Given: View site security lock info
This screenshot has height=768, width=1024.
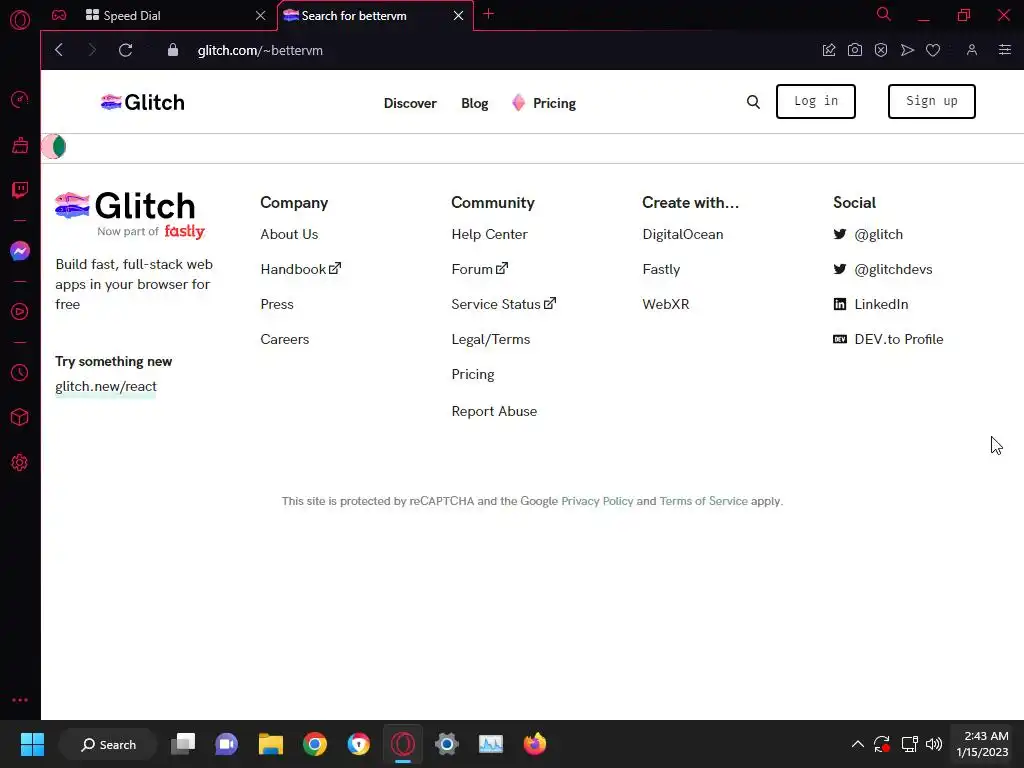Looking at the screenshot, I should 172,50.
